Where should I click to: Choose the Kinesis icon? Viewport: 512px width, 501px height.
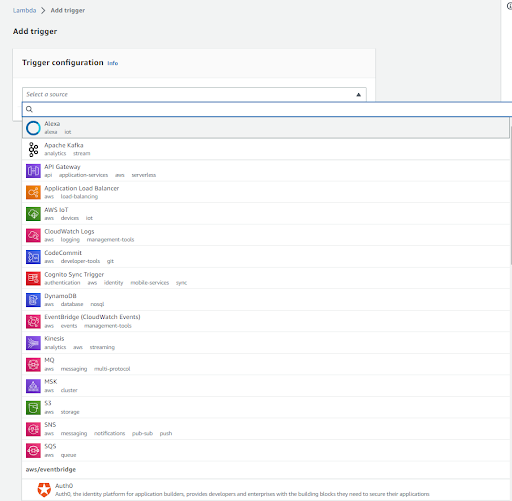tap(33, 343)
